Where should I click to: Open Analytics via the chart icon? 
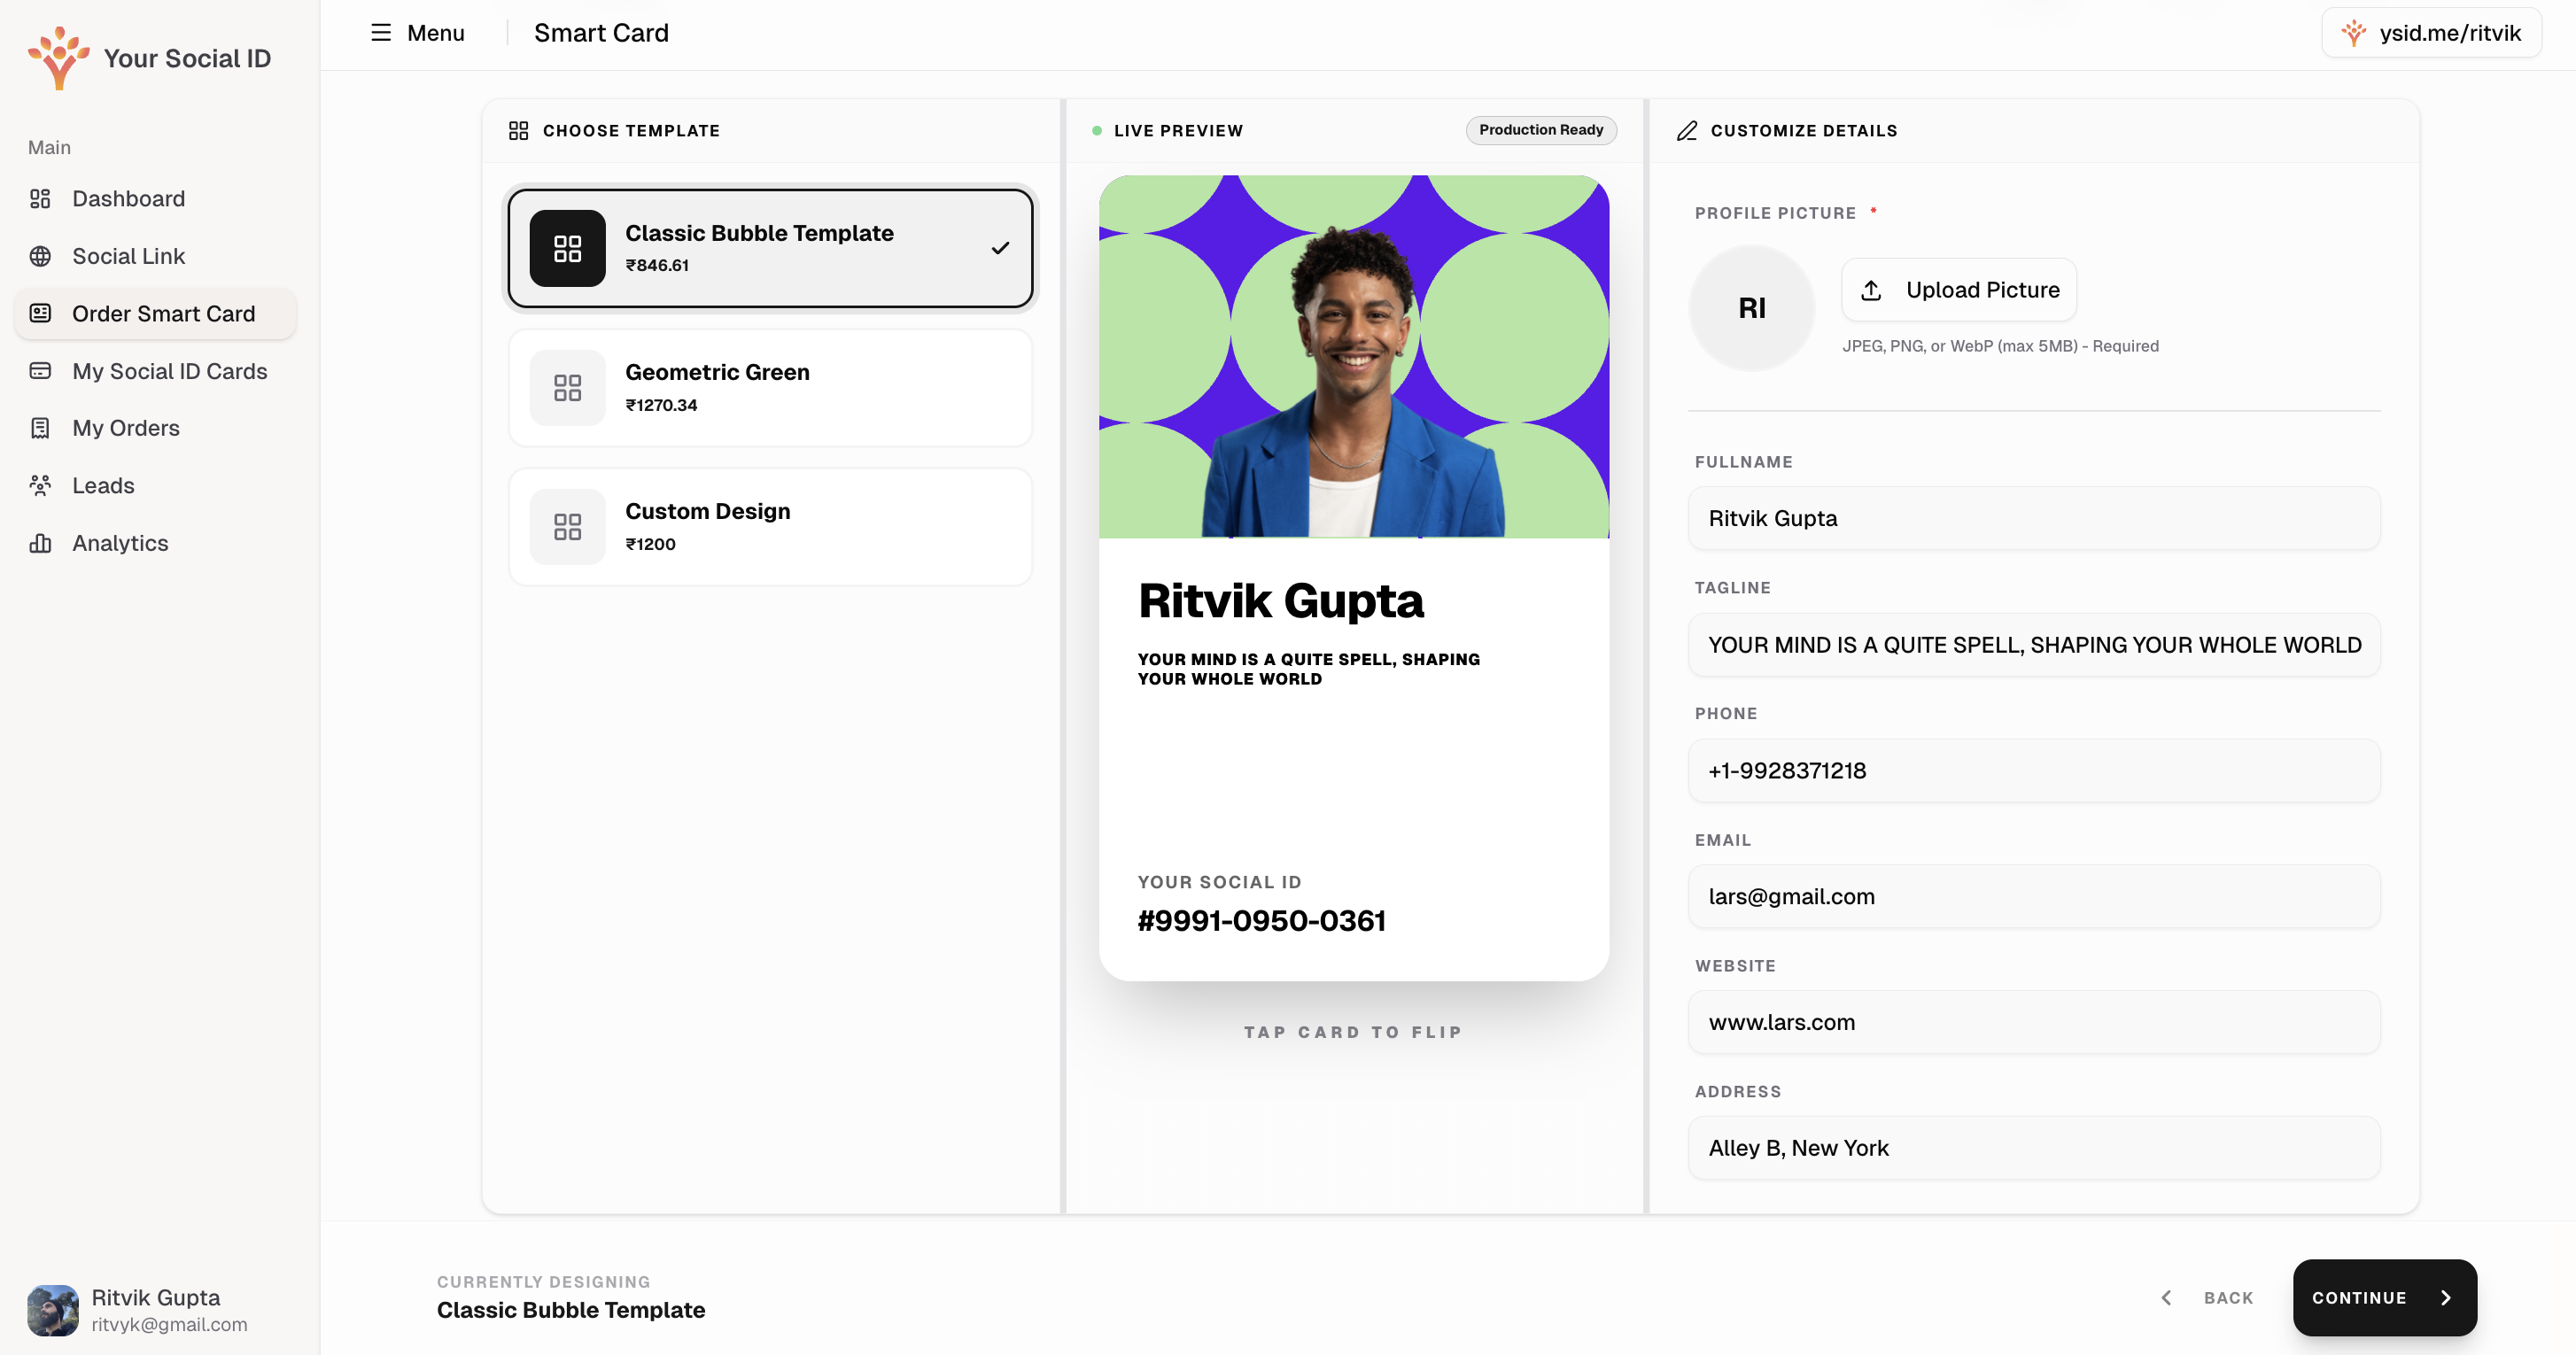tap(40, 542)
